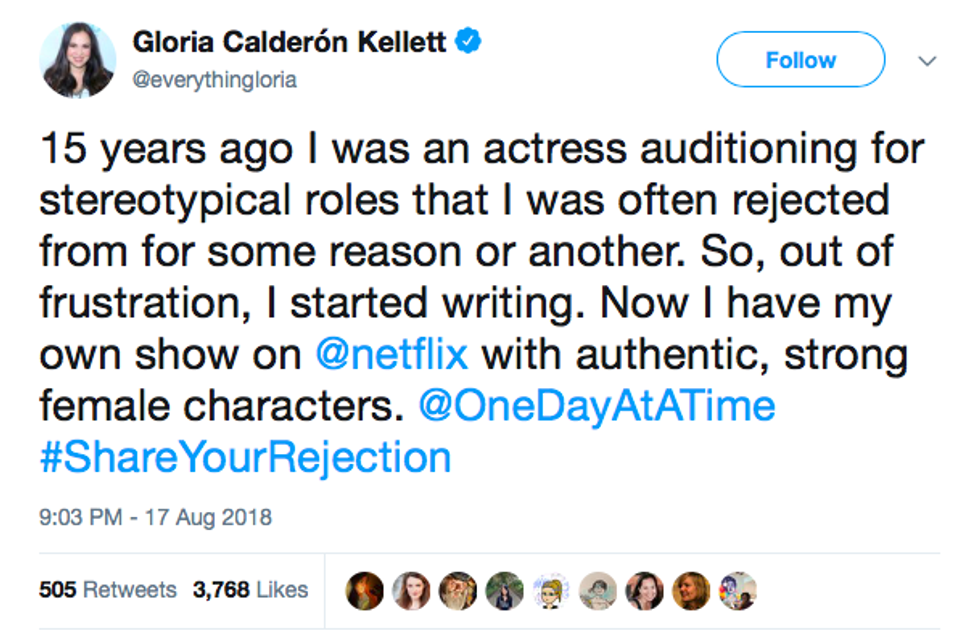View the 505 Retweets list
Screen dimensions: 980x636
pos(107,590)
